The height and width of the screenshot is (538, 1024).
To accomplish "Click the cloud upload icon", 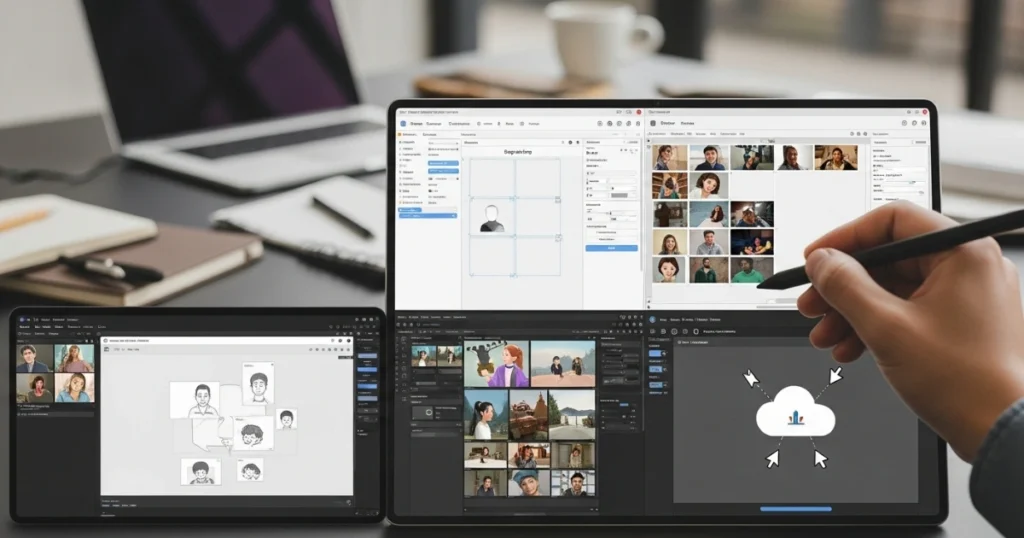I will (795, 413).
